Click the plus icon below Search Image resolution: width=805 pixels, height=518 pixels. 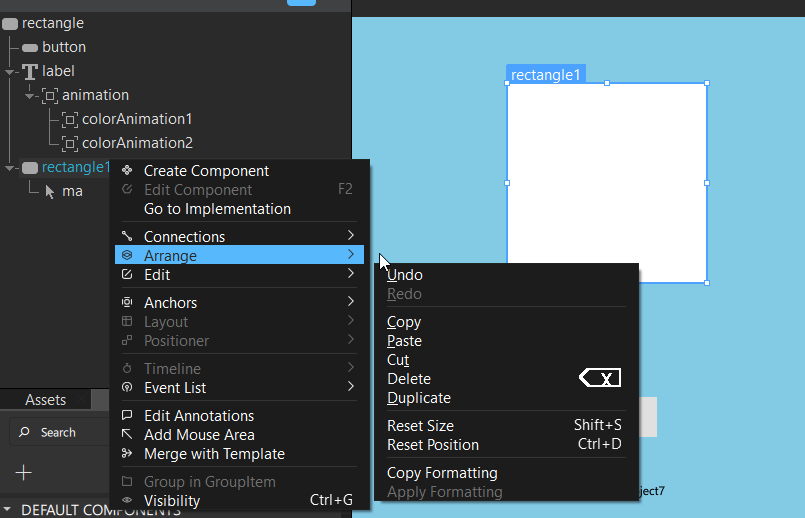coord(24,472)
